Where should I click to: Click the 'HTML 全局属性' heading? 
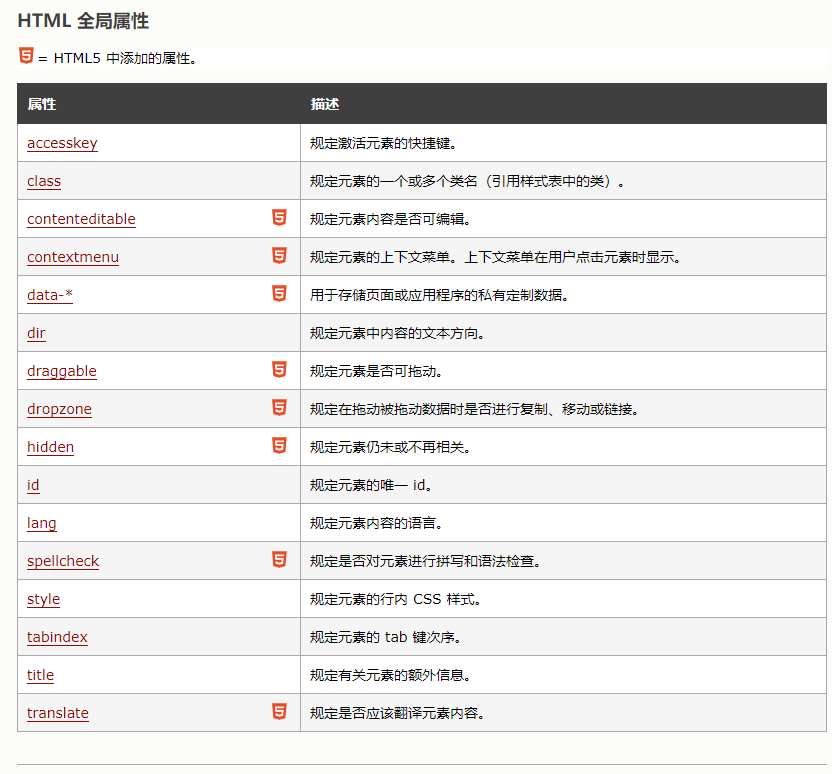[83, 21]
